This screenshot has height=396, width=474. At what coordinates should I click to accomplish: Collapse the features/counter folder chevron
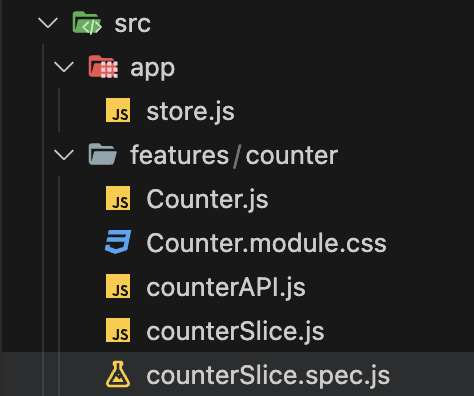[x=64, y=155]
